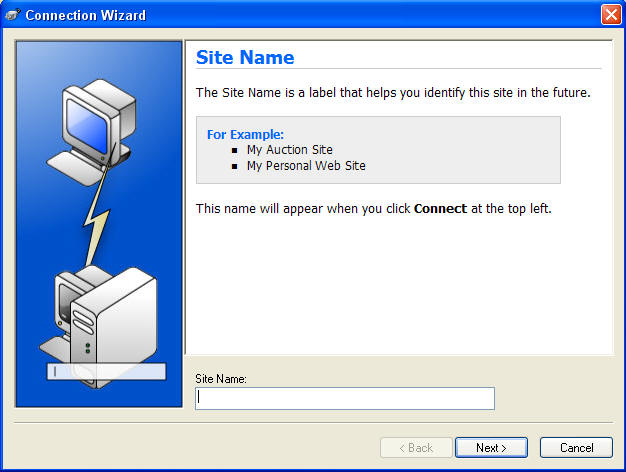Click the translucent bar over the server image

click(105, 372)
